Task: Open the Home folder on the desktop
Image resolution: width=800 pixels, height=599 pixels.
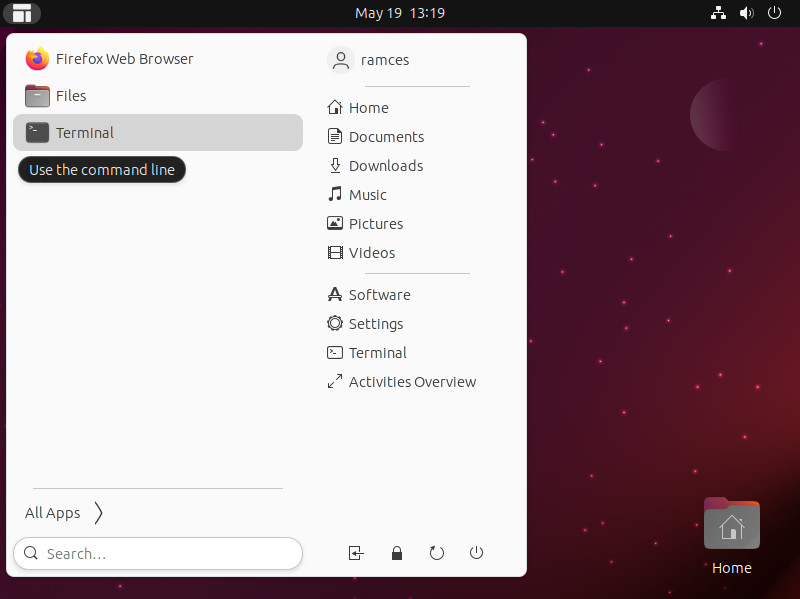Action: (731, 523)
